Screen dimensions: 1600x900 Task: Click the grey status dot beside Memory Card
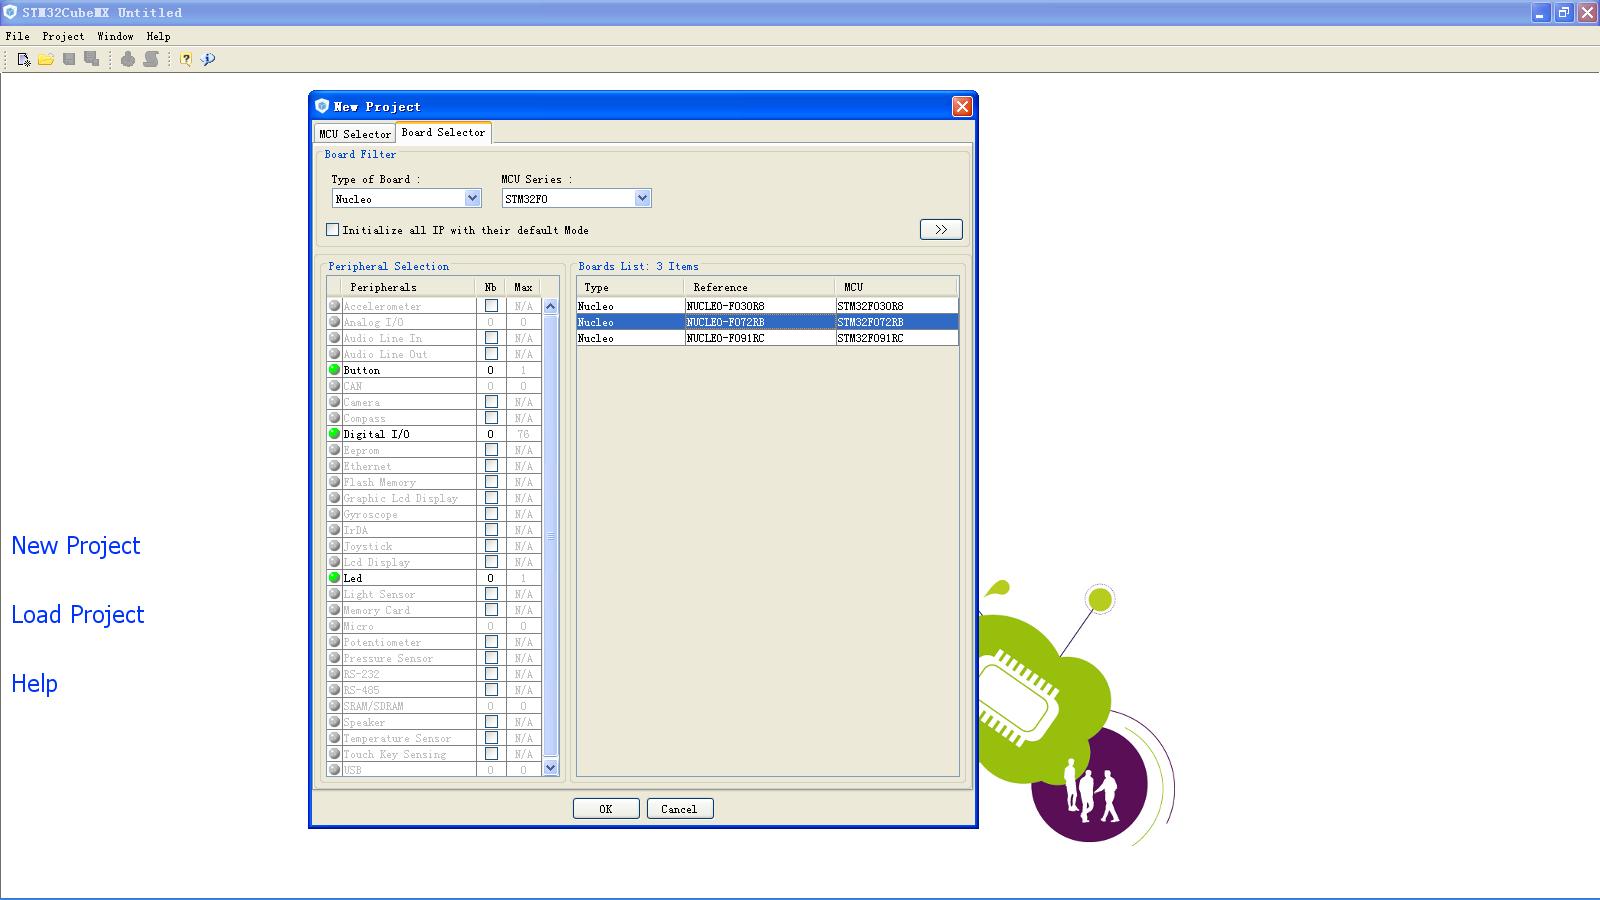pyautogui.click(x=334, y=610)
